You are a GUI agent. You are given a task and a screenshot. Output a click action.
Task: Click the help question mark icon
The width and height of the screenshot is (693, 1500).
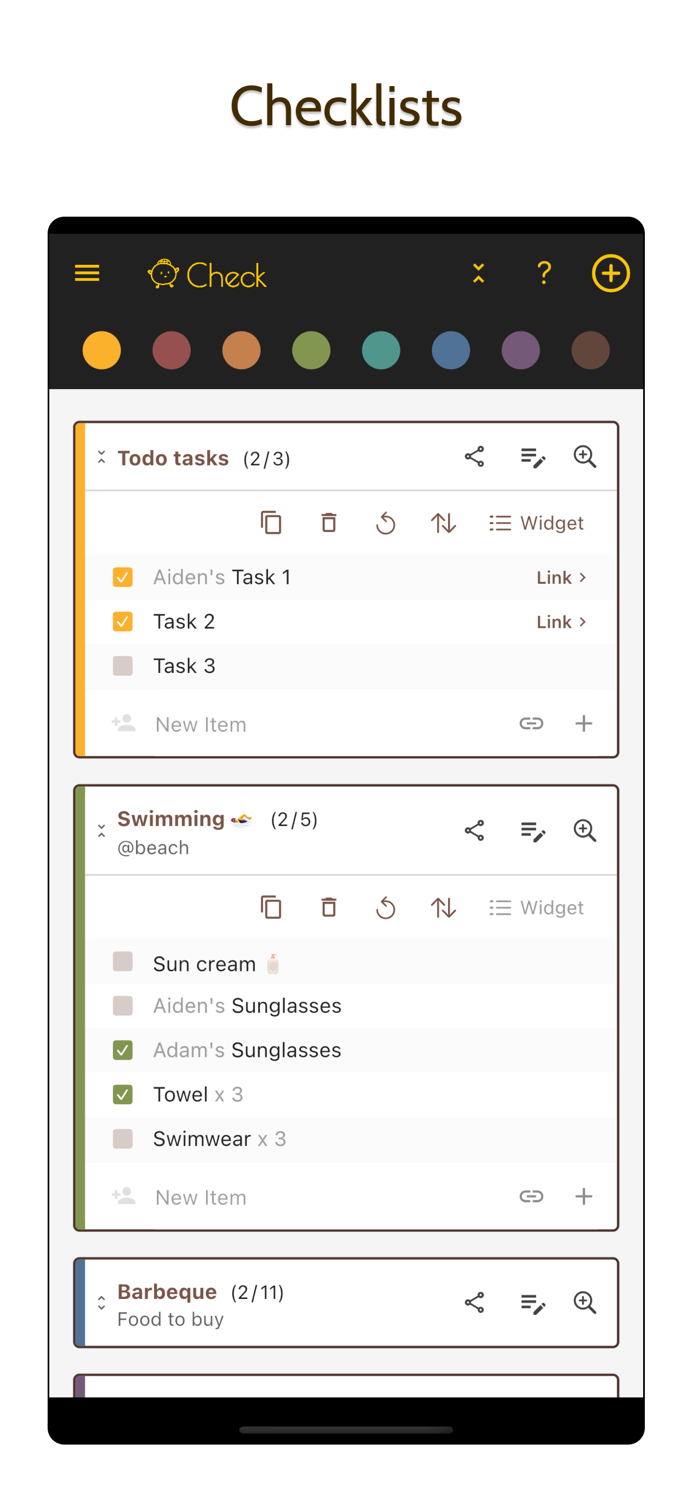544,273
